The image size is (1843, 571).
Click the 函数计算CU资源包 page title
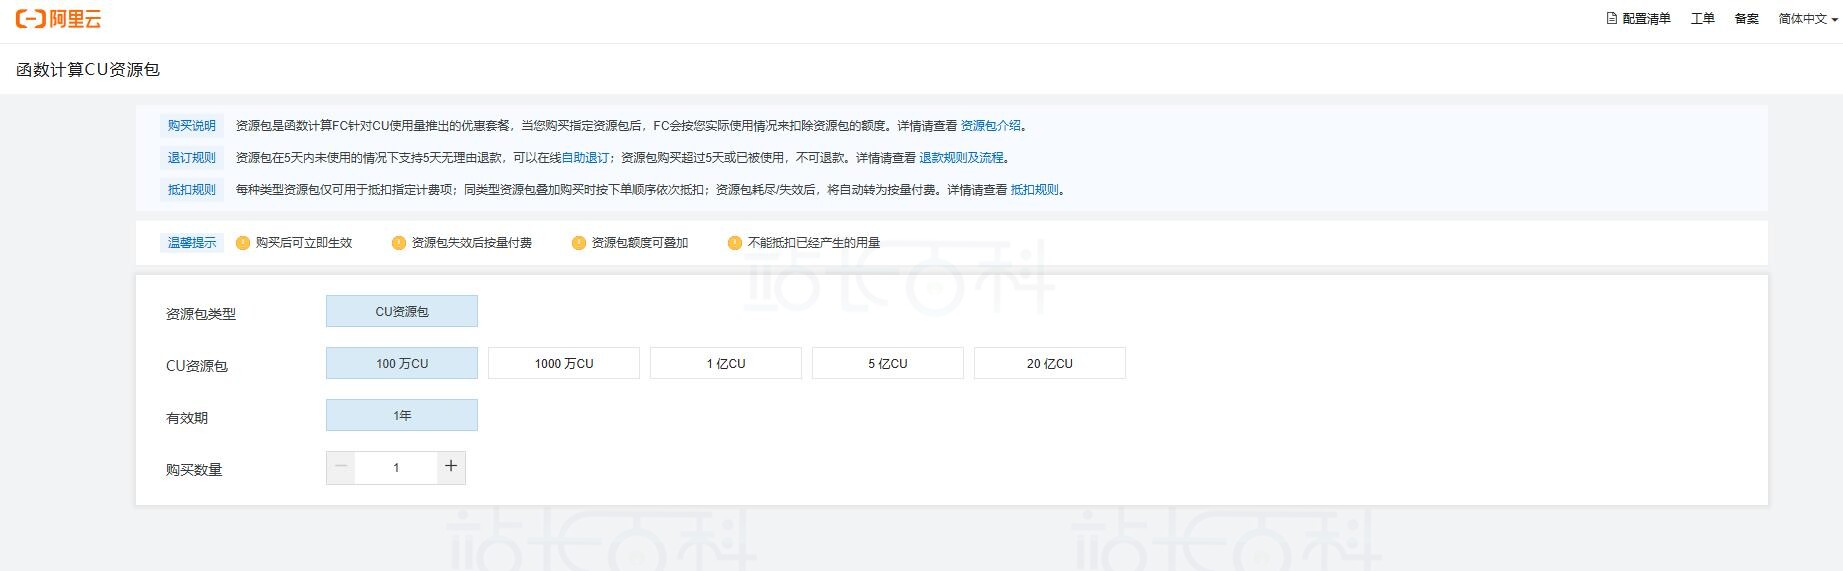tap(88, 70)
